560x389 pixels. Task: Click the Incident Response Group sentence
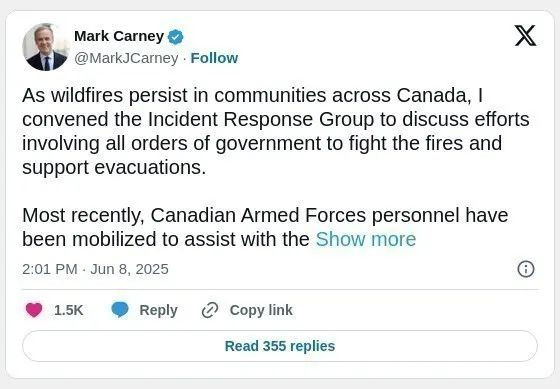point(275,131)
